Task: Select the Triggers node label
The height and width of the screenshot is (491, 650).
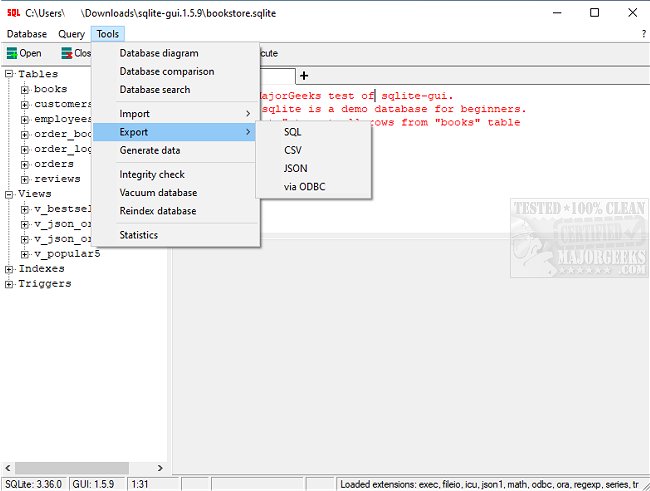Action: point(45,283)
